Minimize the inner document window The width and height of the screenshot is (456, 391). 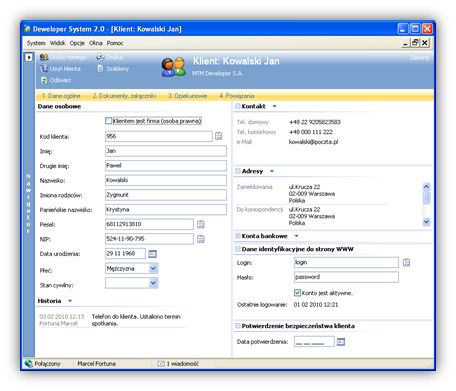[405, 43]
